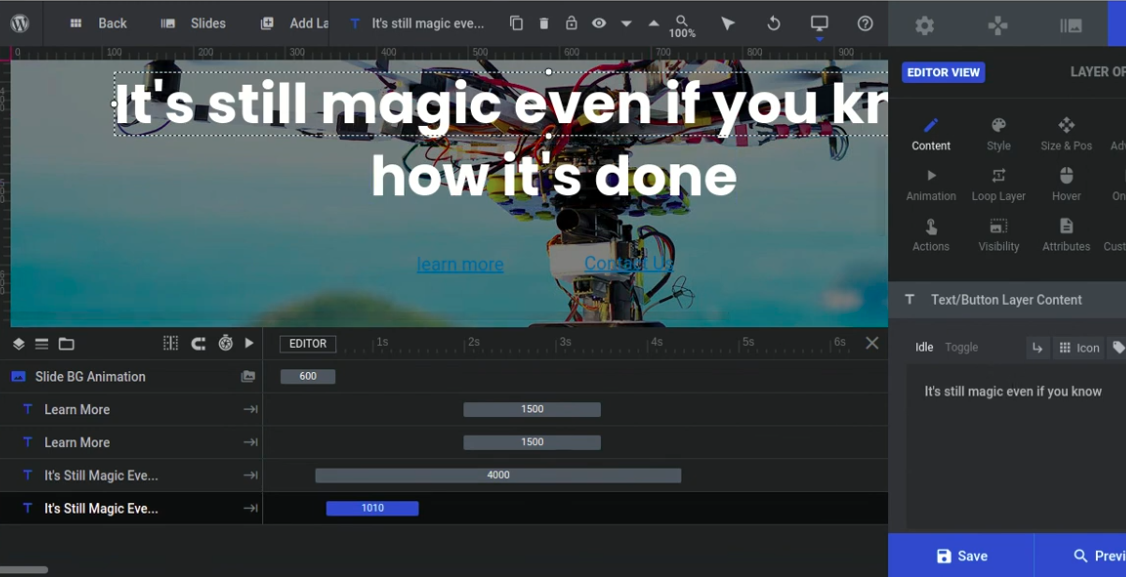1126x577 pixels.
Task: Duplicate layer using the copy icon
Action: pos(516,23)
